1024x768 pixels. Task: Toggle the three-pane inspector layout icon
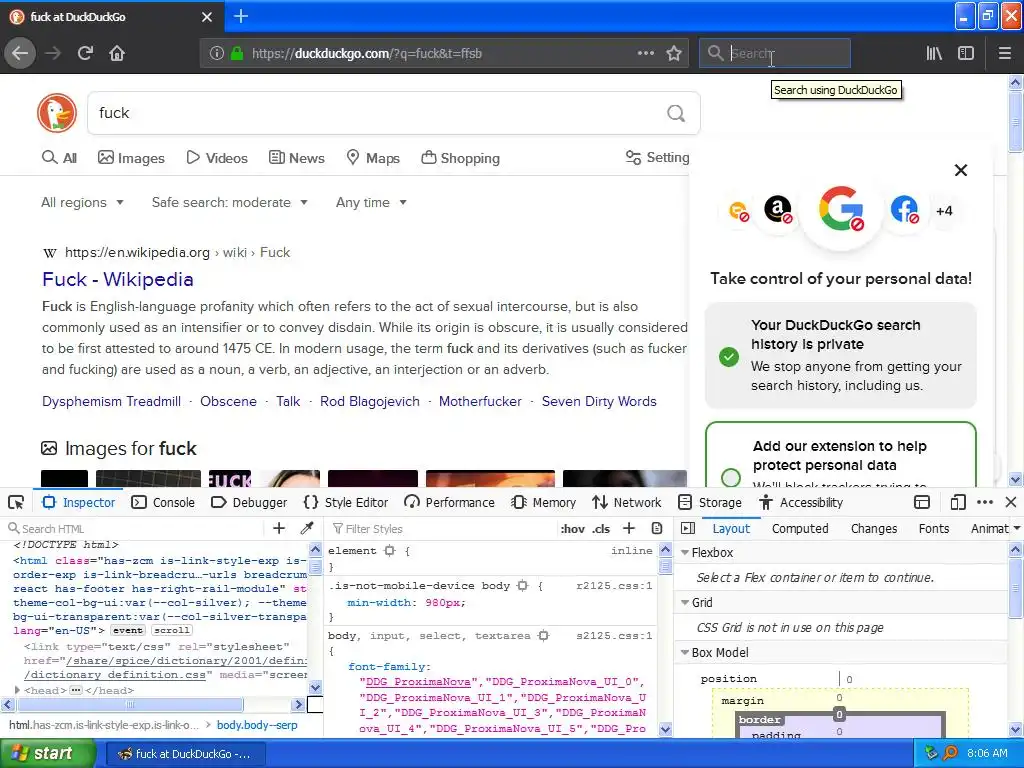click(x=688, y=528)
